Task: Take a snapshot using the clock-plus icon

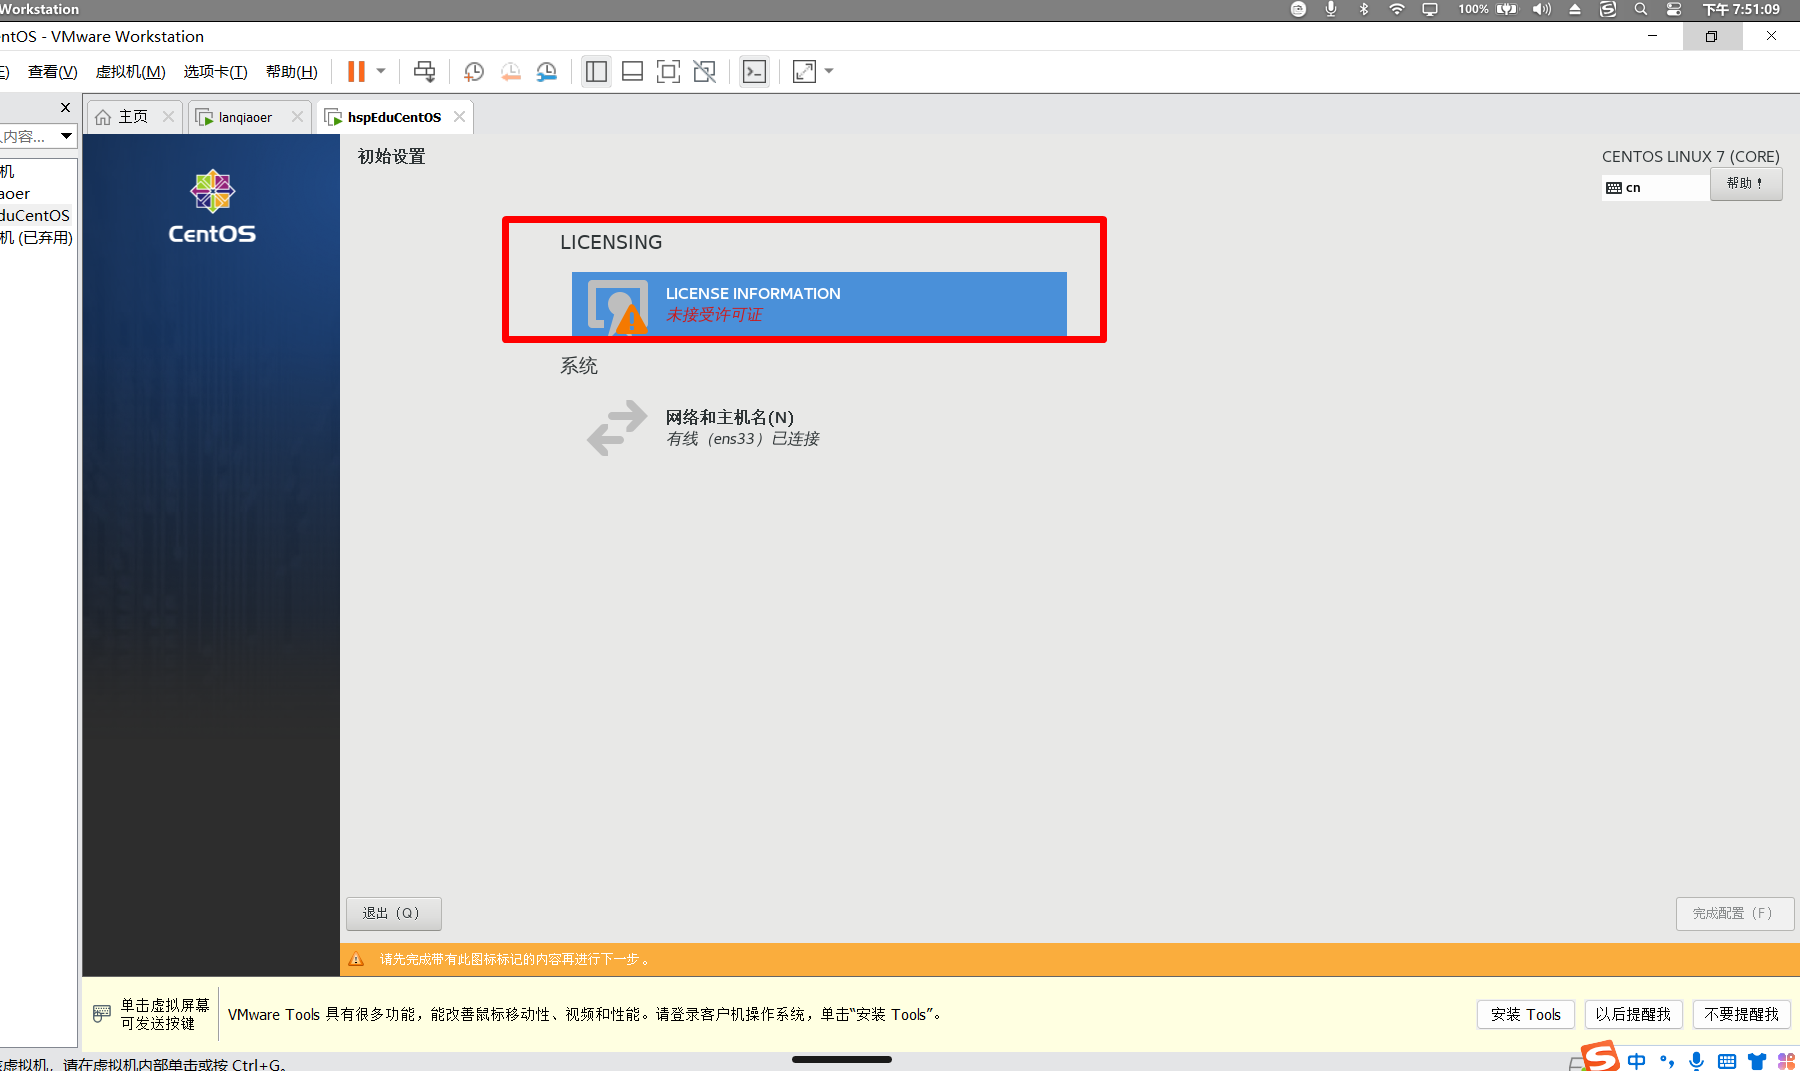Action: tap(474, 72)
